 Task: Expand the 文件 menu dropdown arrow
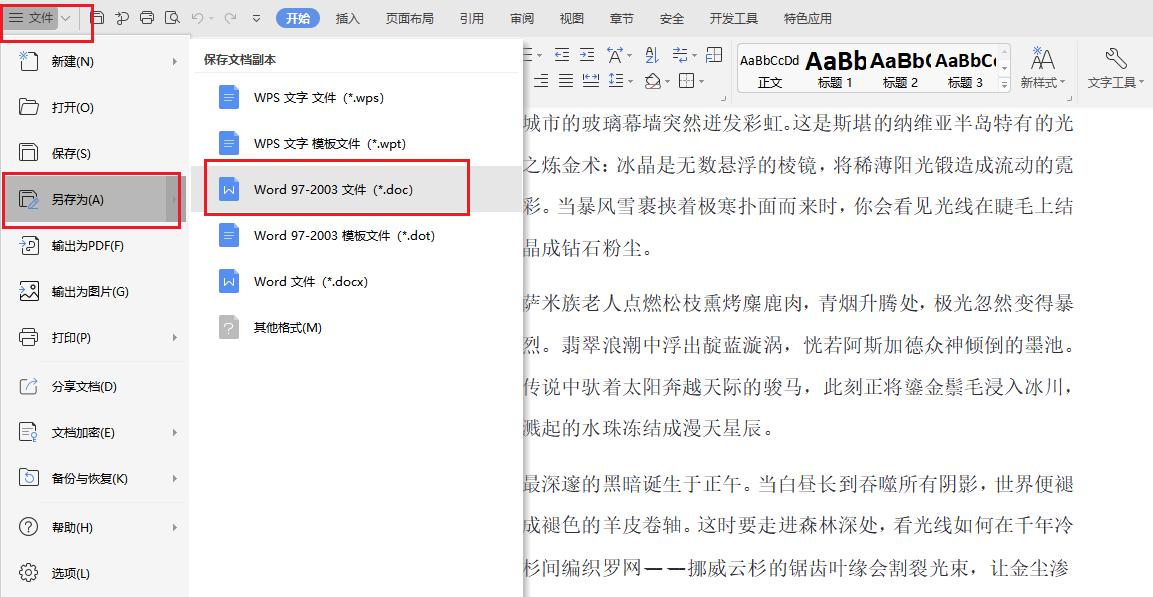click(x=66, y=17)
